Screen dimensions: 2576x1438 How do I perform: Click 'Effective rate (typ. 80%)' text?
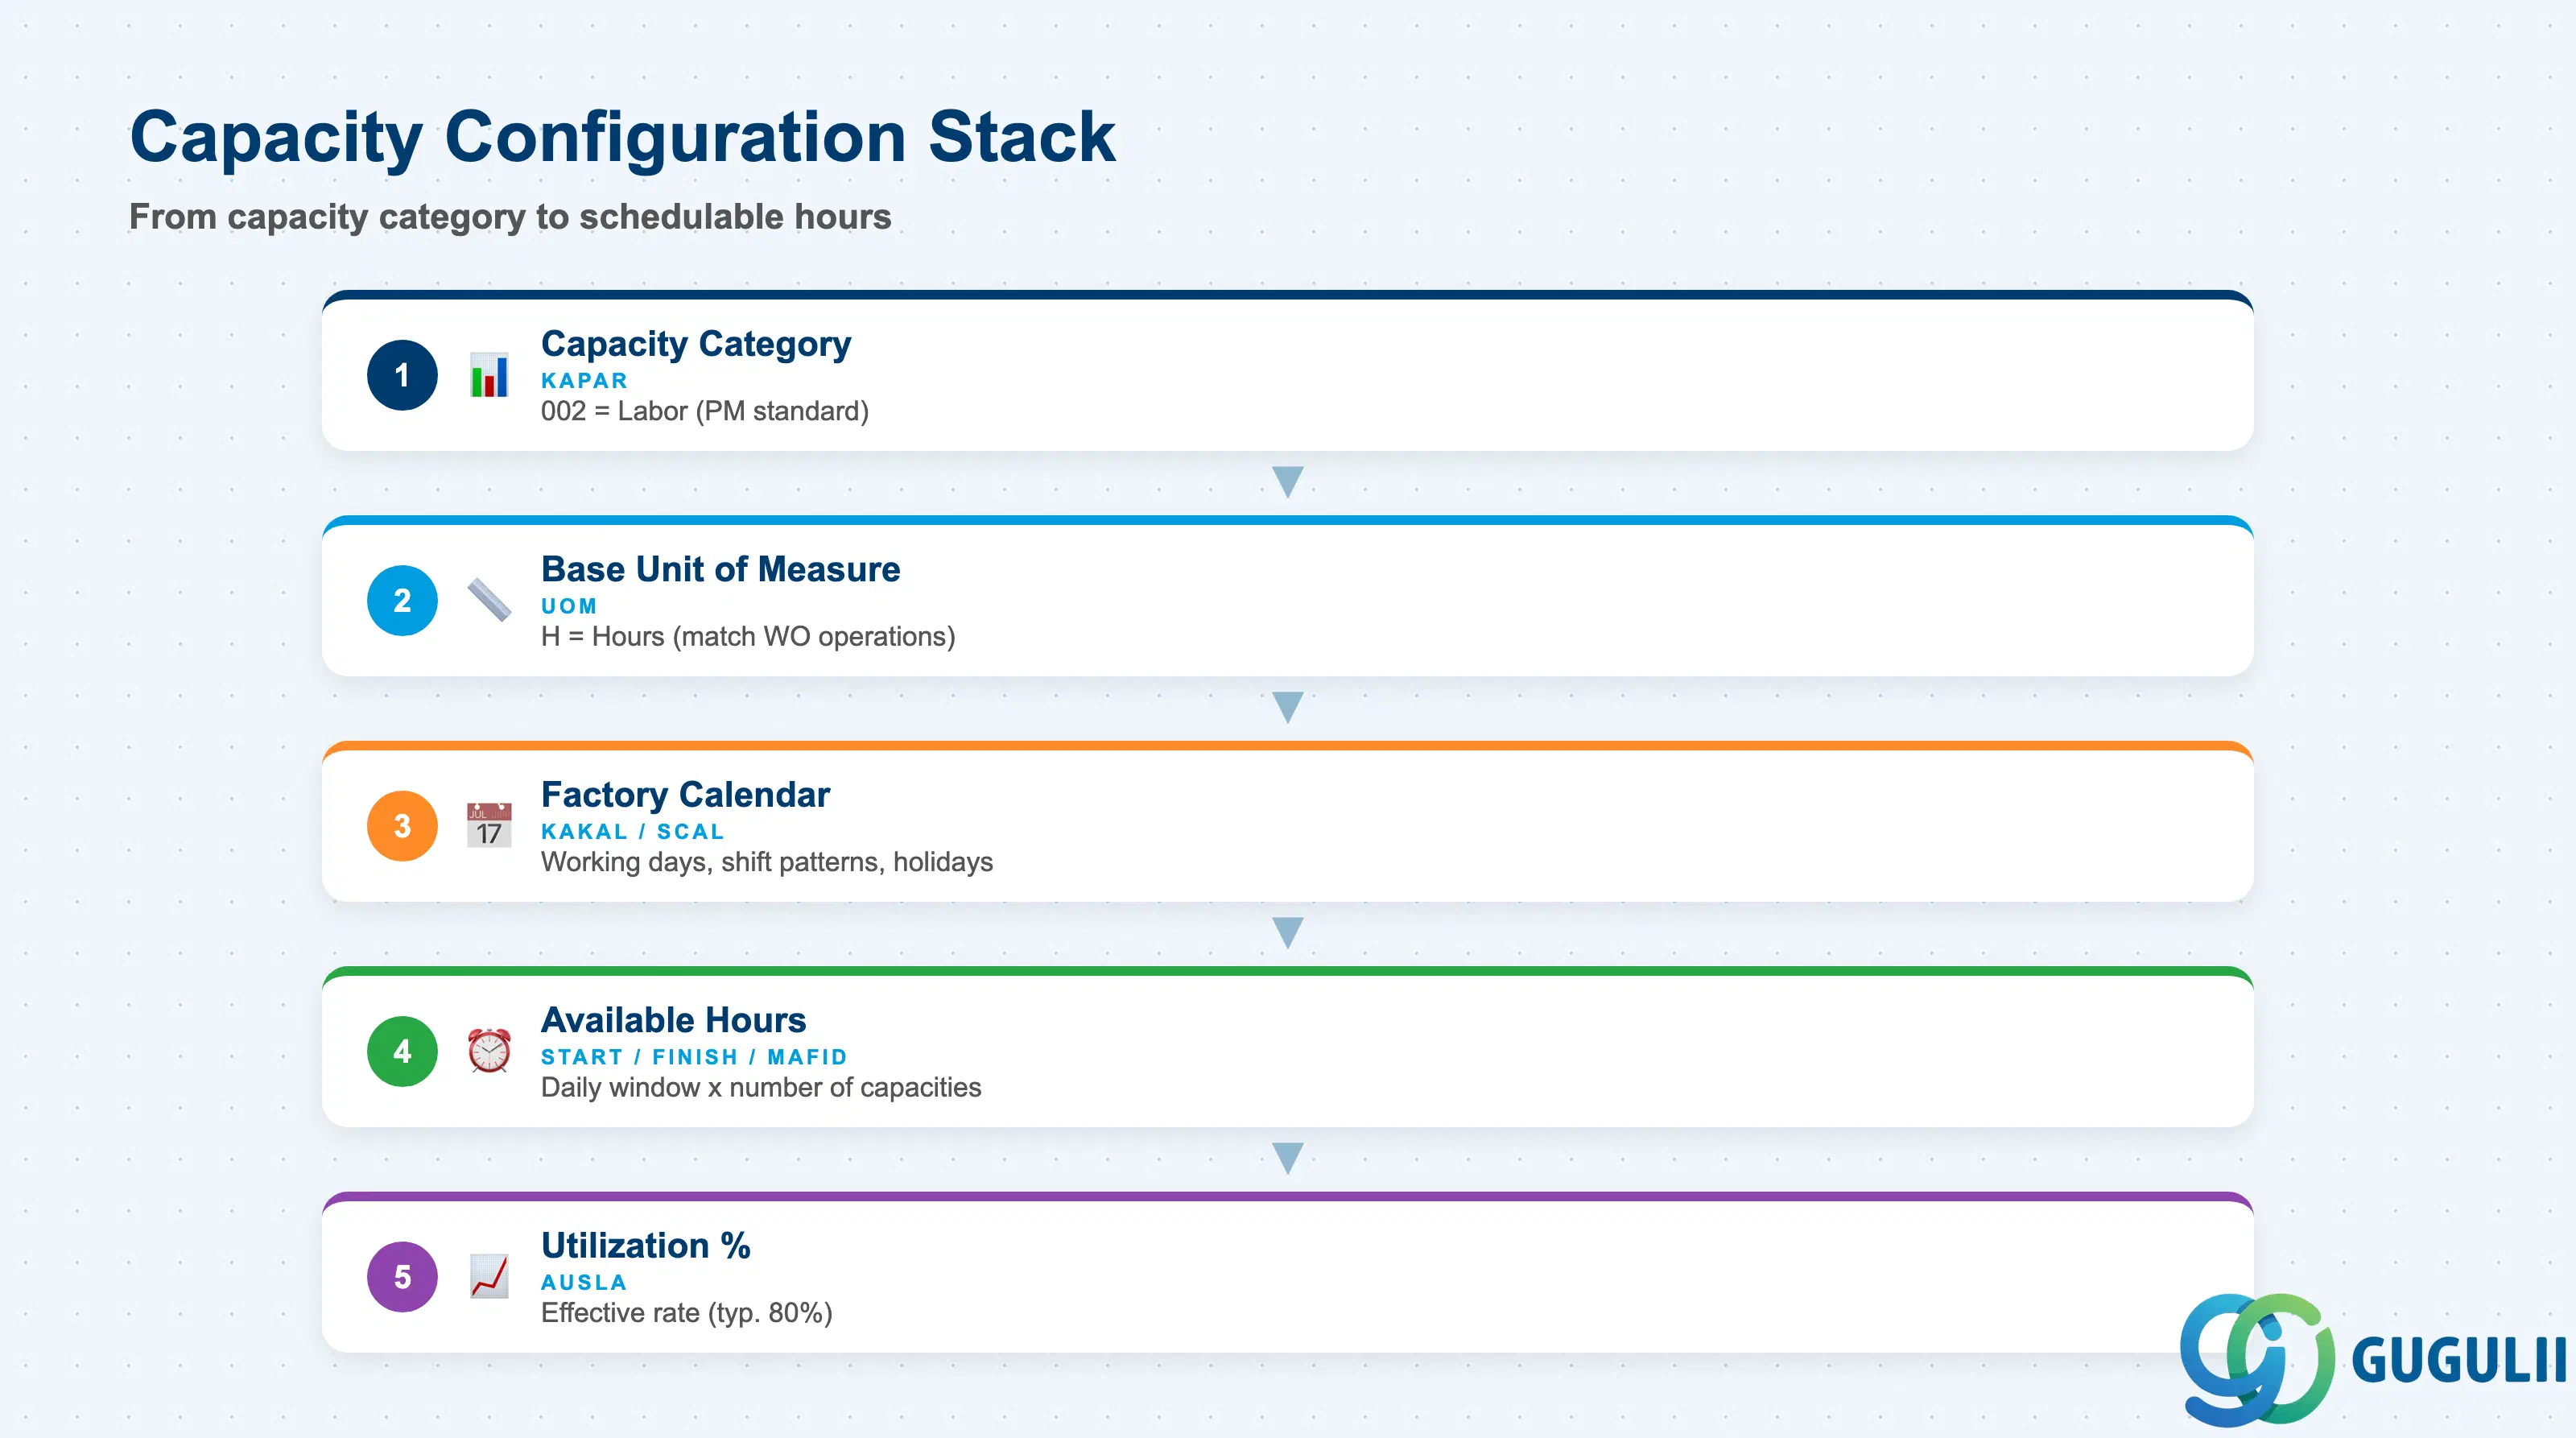(x=687, y=1313)
